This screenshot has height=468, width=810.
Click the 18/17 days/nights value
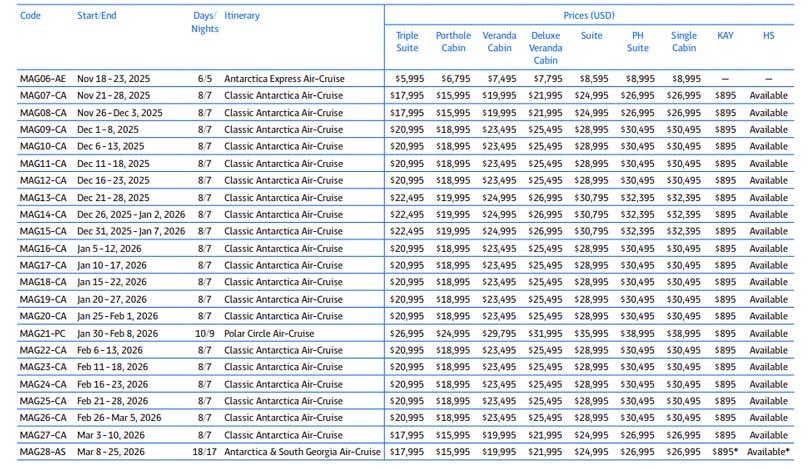pos(205,451)
